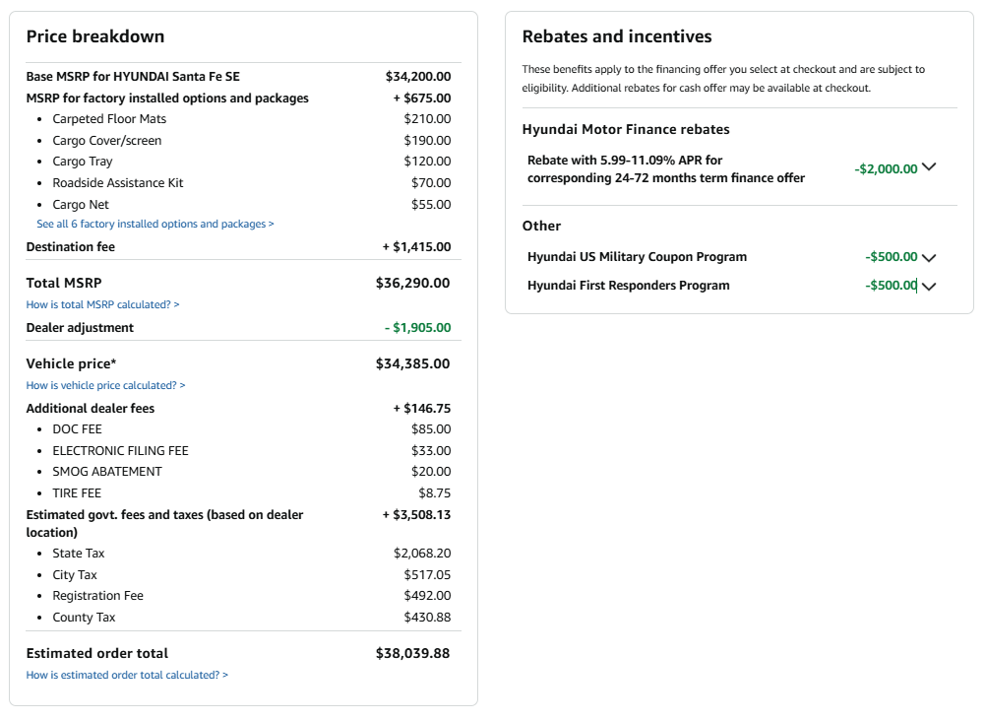Screen dimensions: 986x720
Task: Click the Total MSRP amount $36,290.00
Action: (413, 283)
